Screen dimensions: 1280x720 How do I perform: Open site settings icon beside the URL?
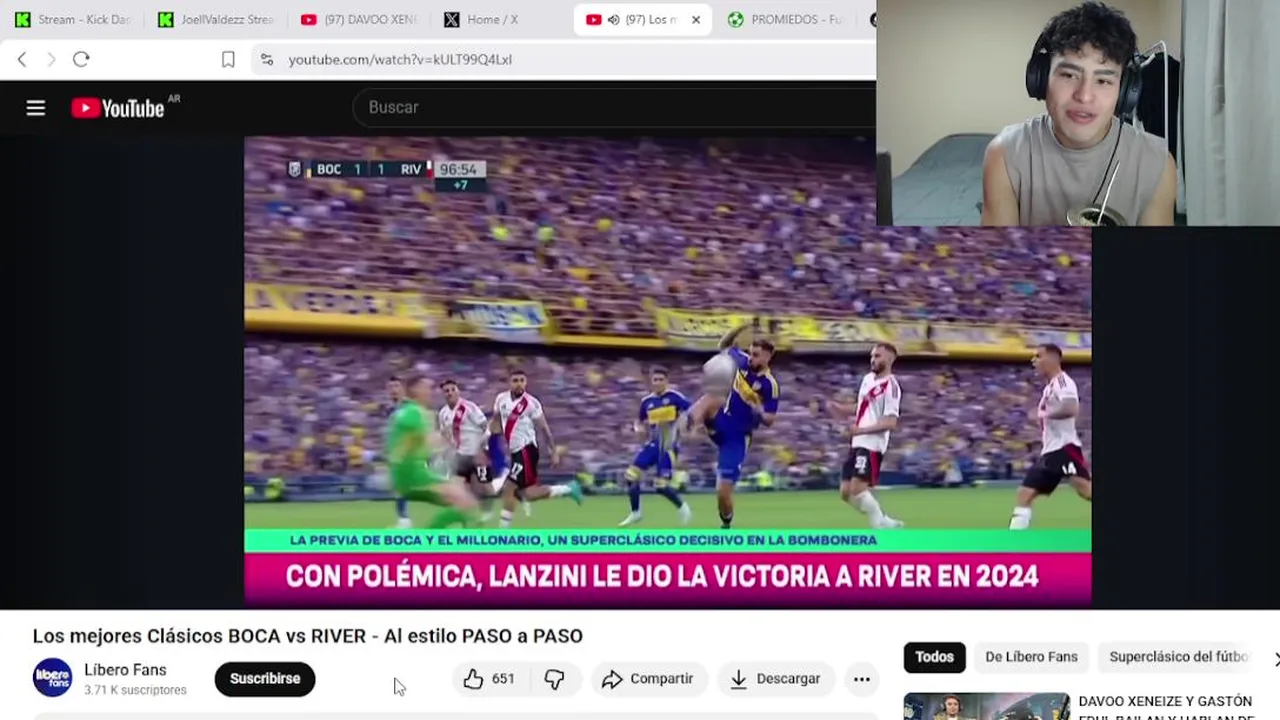[x=267, y=59]
